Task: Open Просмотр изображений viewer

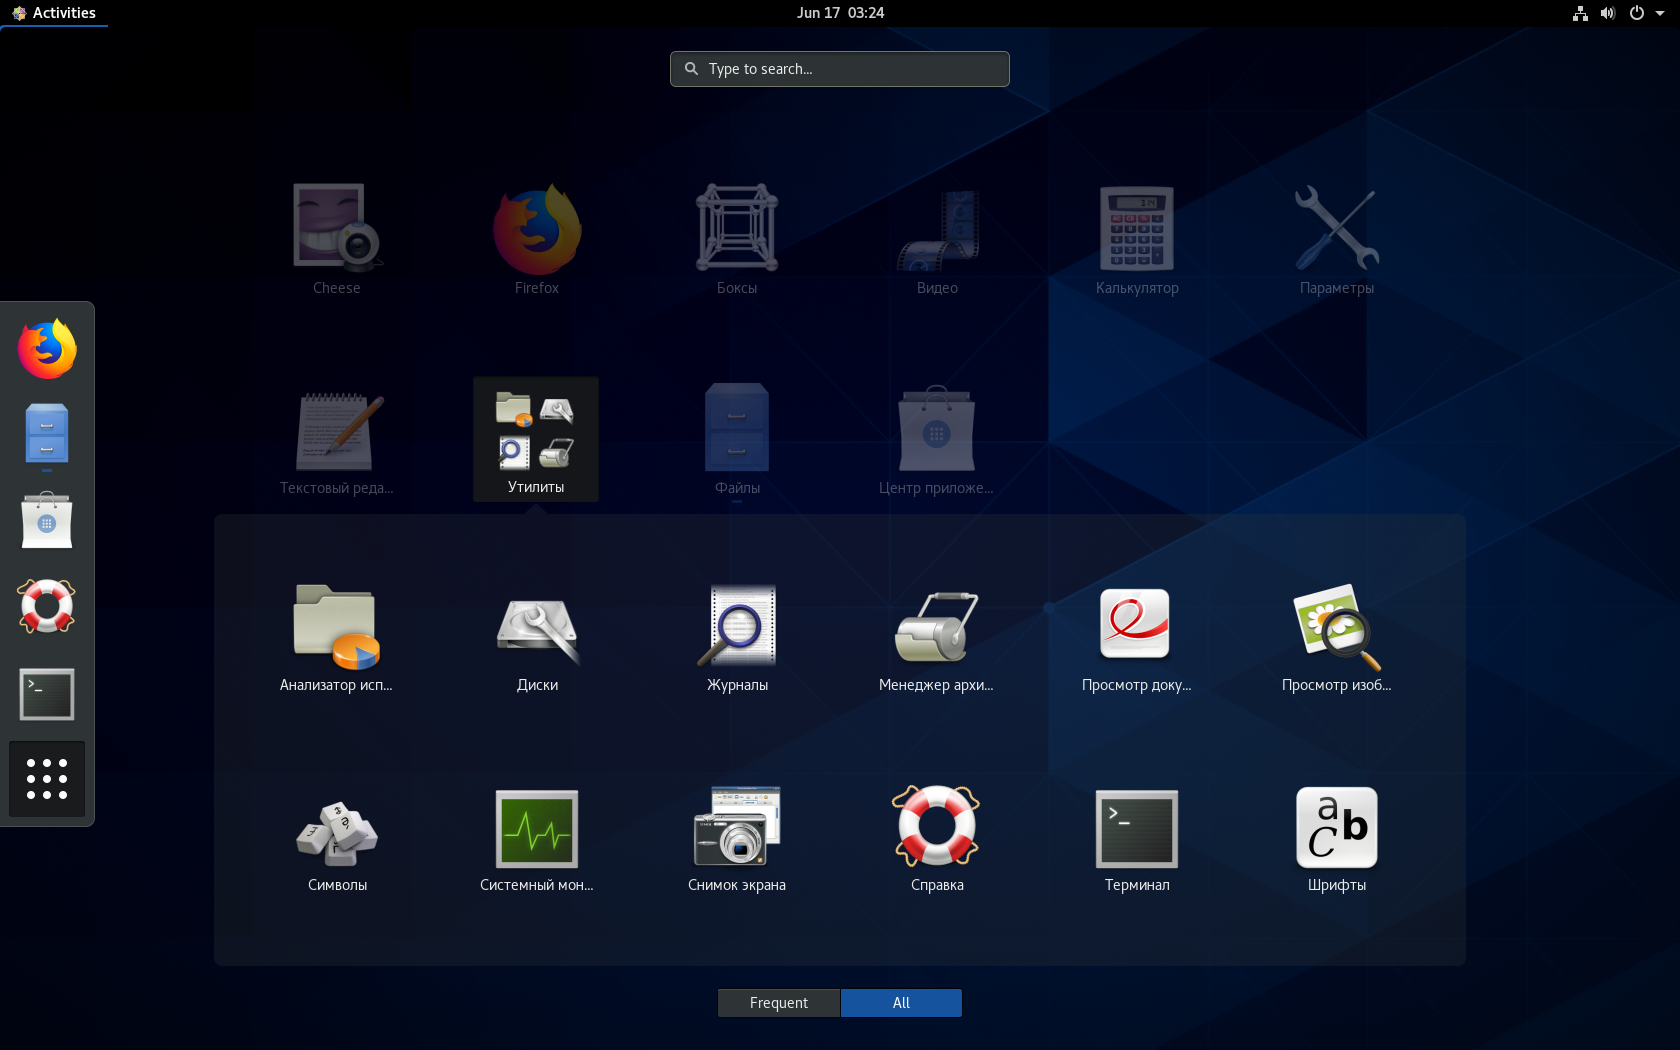Action: point(1337,637)
